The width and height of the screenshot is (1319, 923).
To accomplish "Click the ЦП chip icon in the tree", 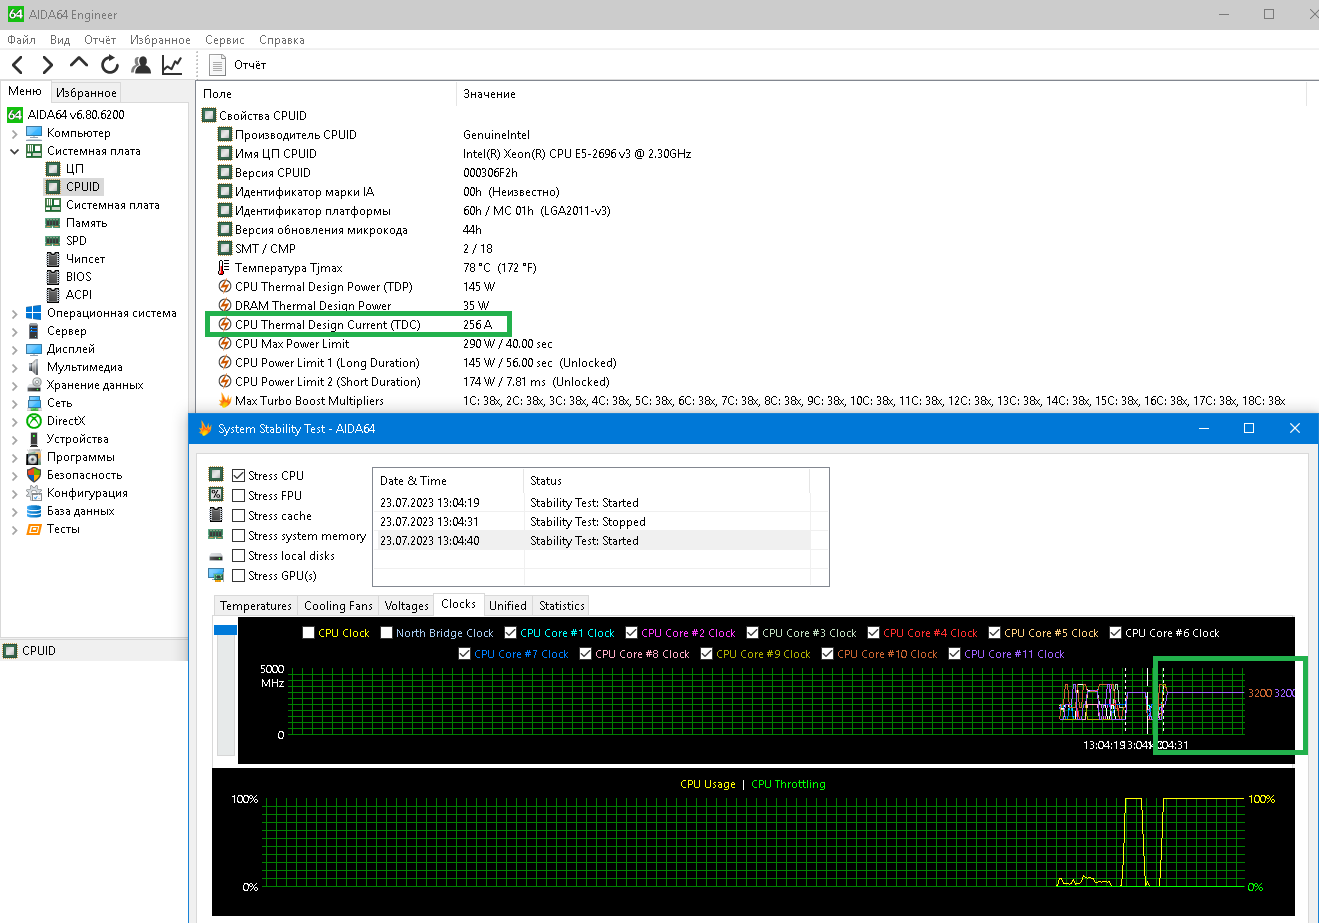I will pos(53,169).
